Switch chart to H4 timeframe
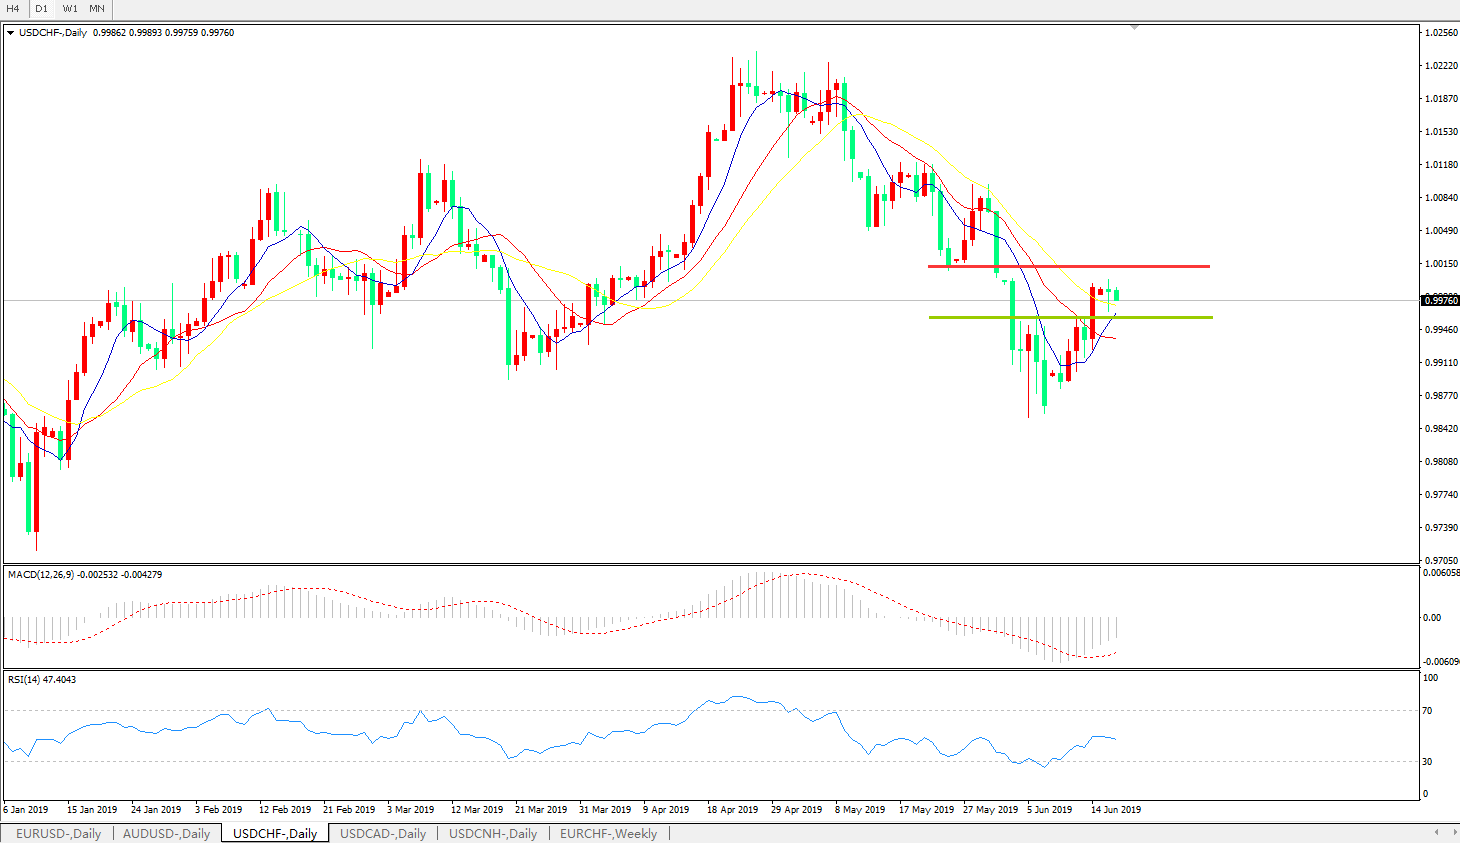Image resolution: width=1460 pixels, height=843 pixels. coord(14,9)
